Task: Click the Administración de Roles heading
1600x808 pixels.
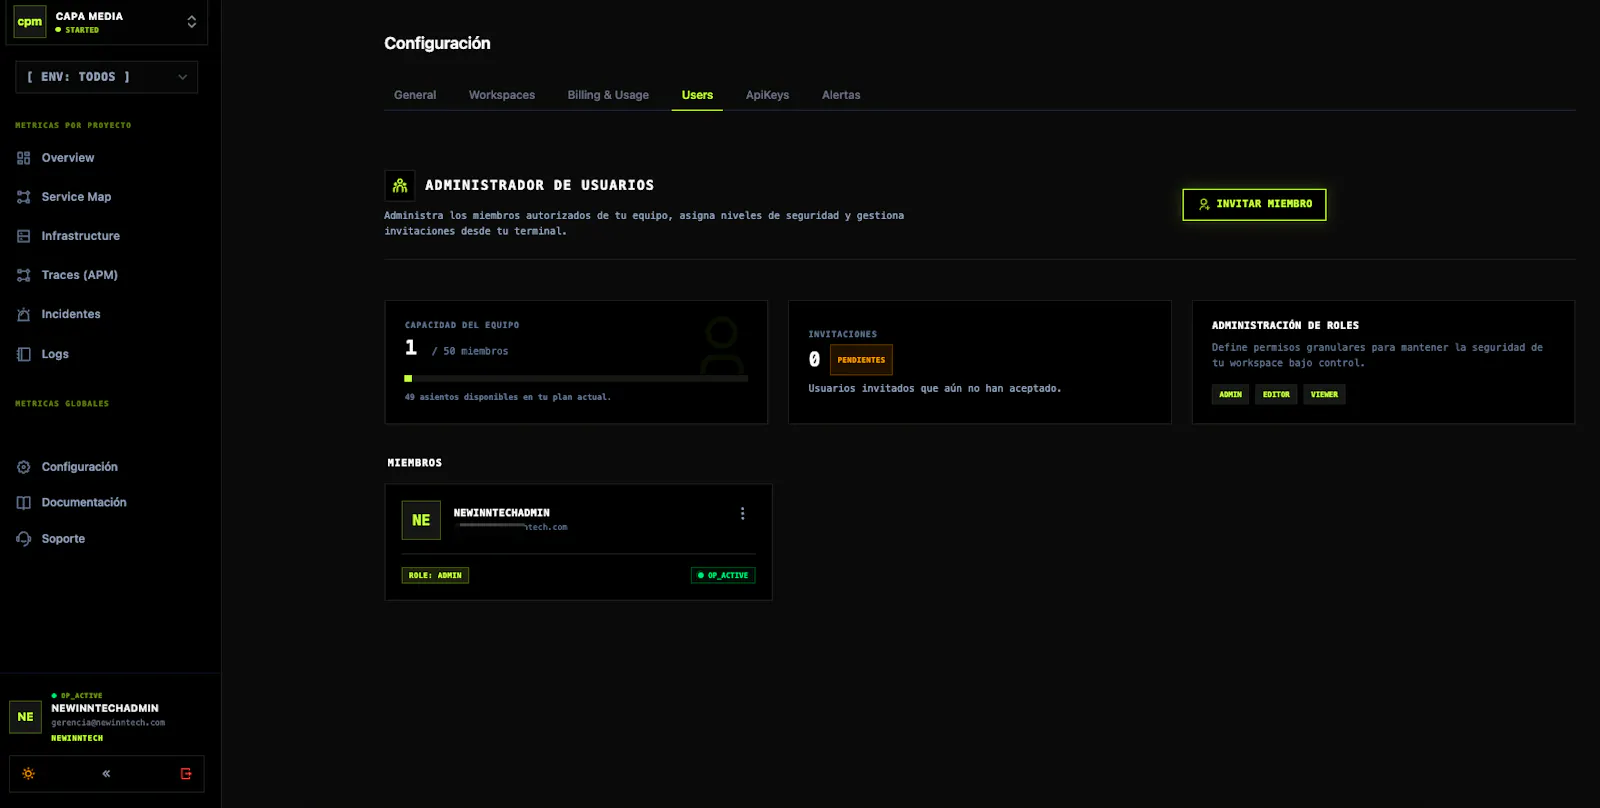Action: 1285,325
